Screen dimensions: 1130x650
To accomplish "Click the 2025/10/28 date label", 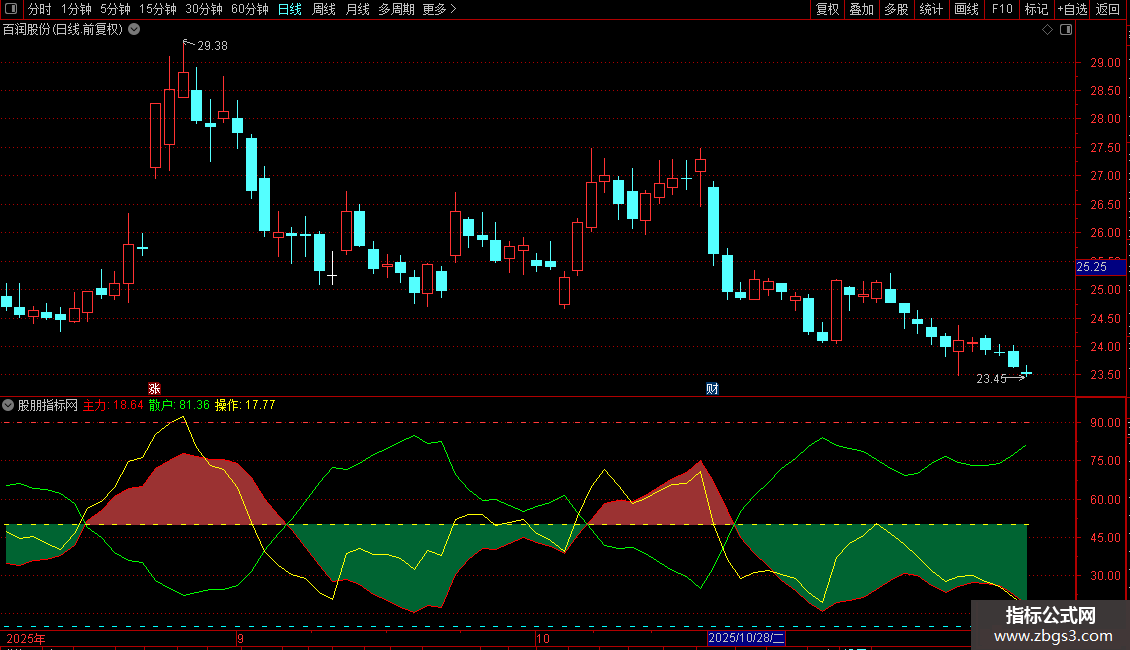I will point(746,638).
